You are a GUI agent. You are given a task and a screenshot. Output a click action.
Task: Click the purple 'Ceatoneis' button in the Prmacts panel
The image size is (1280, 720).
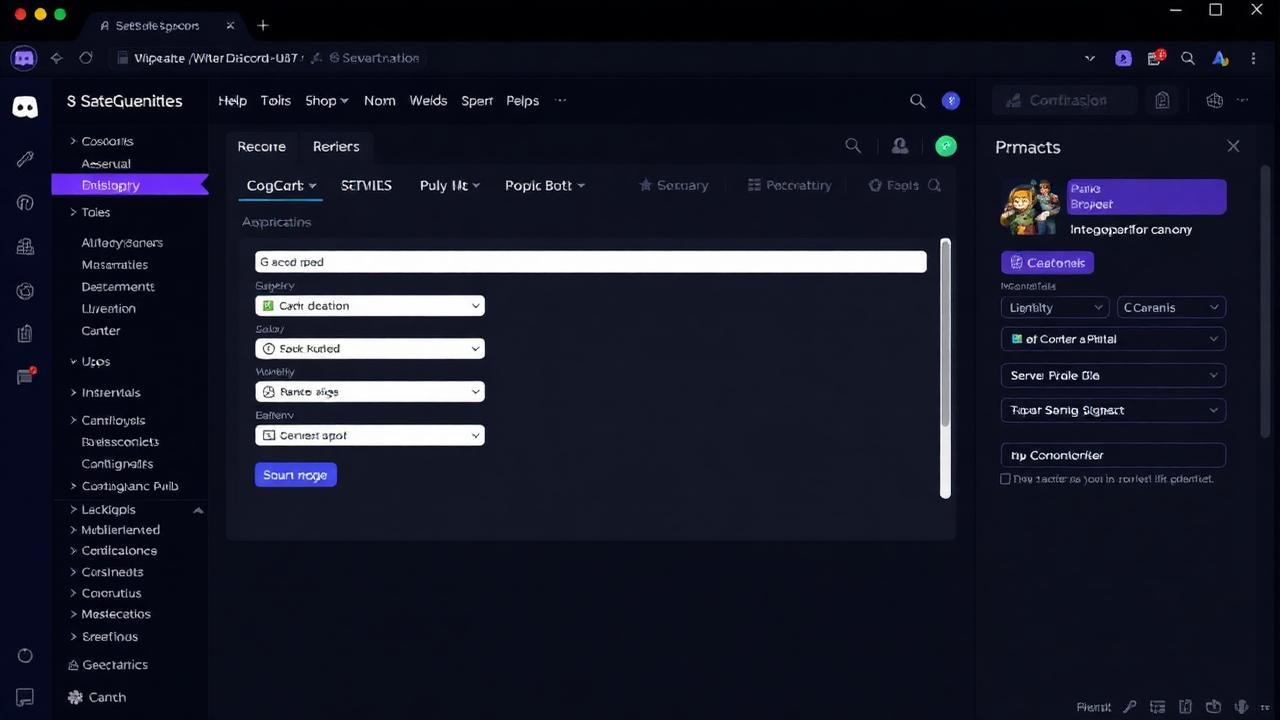[1047, 262]
